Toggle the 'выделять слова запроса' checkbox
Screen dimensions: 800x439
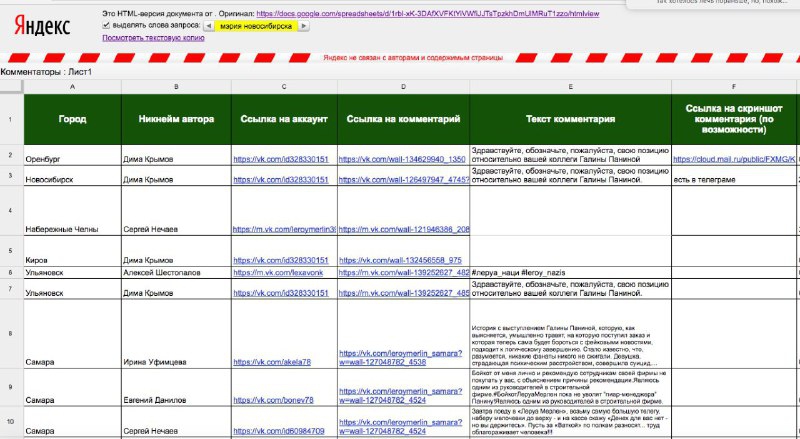coord(106,25)
